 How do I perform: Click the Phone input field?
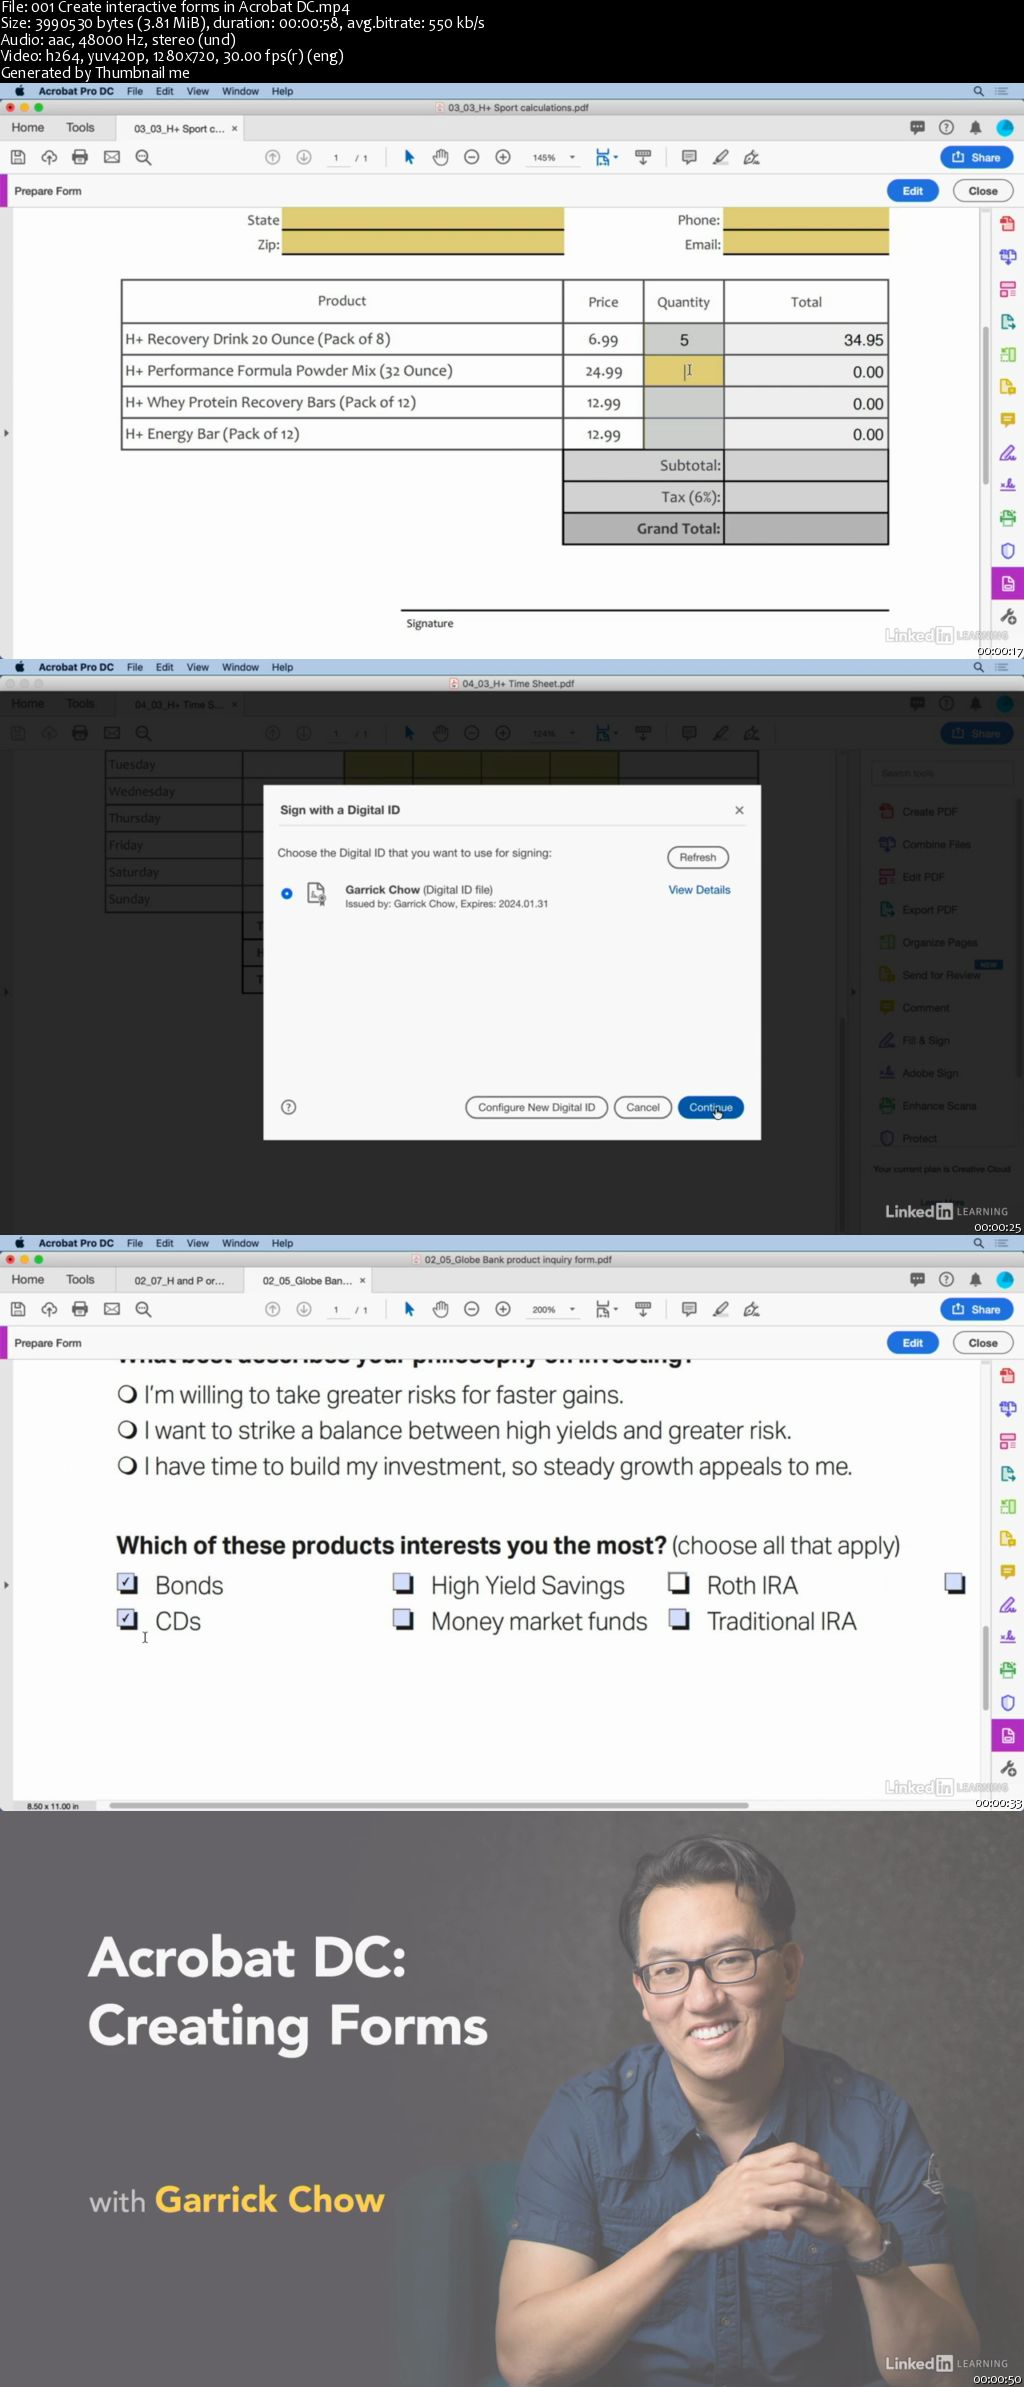point(806,219)
